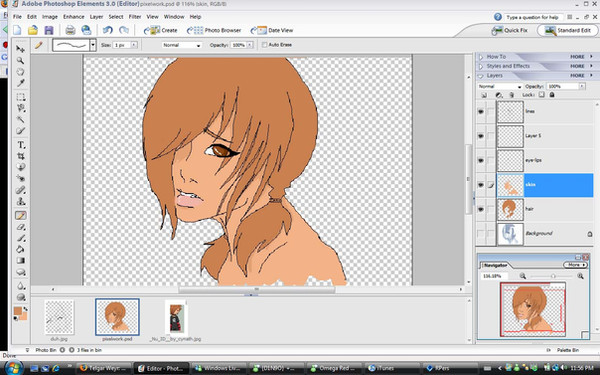Switch to Quick Fix mode
The width and height of the screenshot is (600, 375).
(510, 30)
